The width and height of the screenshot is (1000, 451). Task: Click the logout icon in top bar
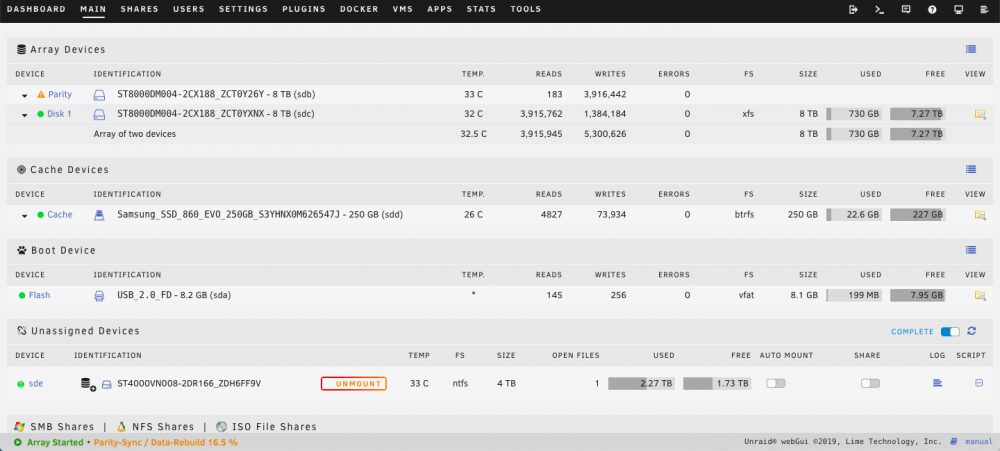854,10
